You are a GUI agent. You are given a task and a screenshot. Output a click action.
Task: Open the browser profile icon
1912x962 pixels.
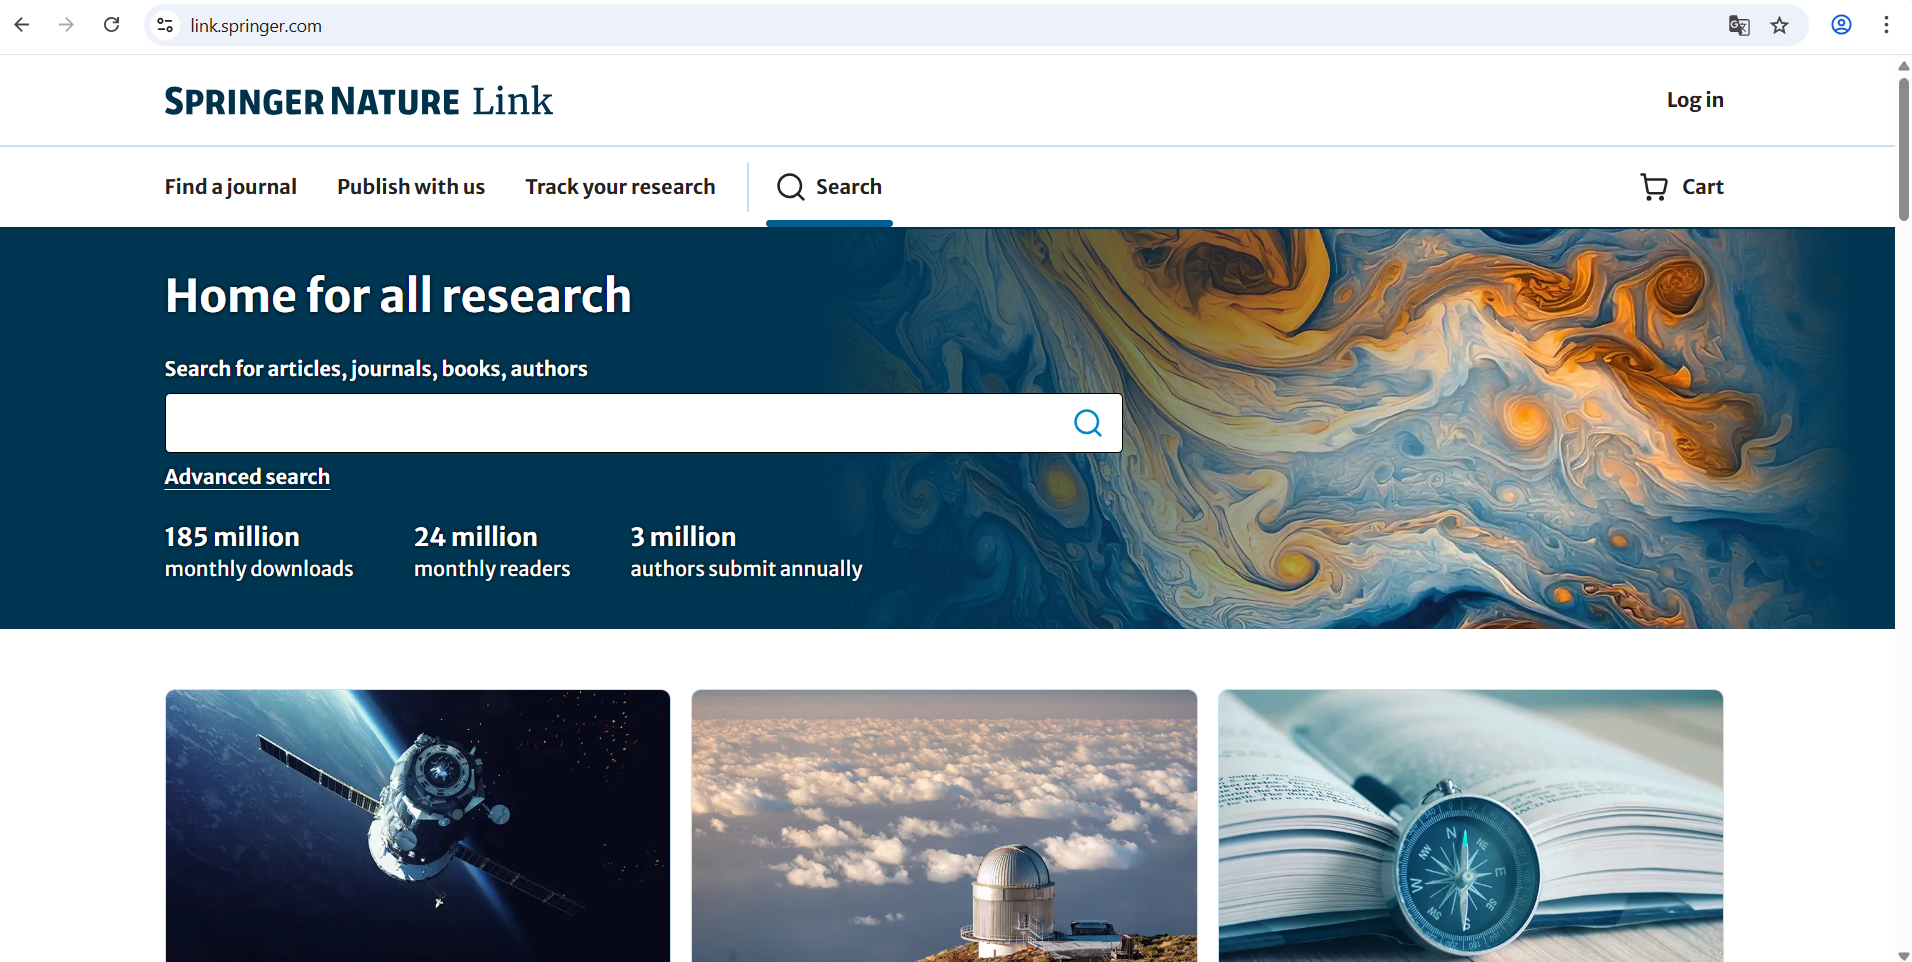tap(1841, 25)
